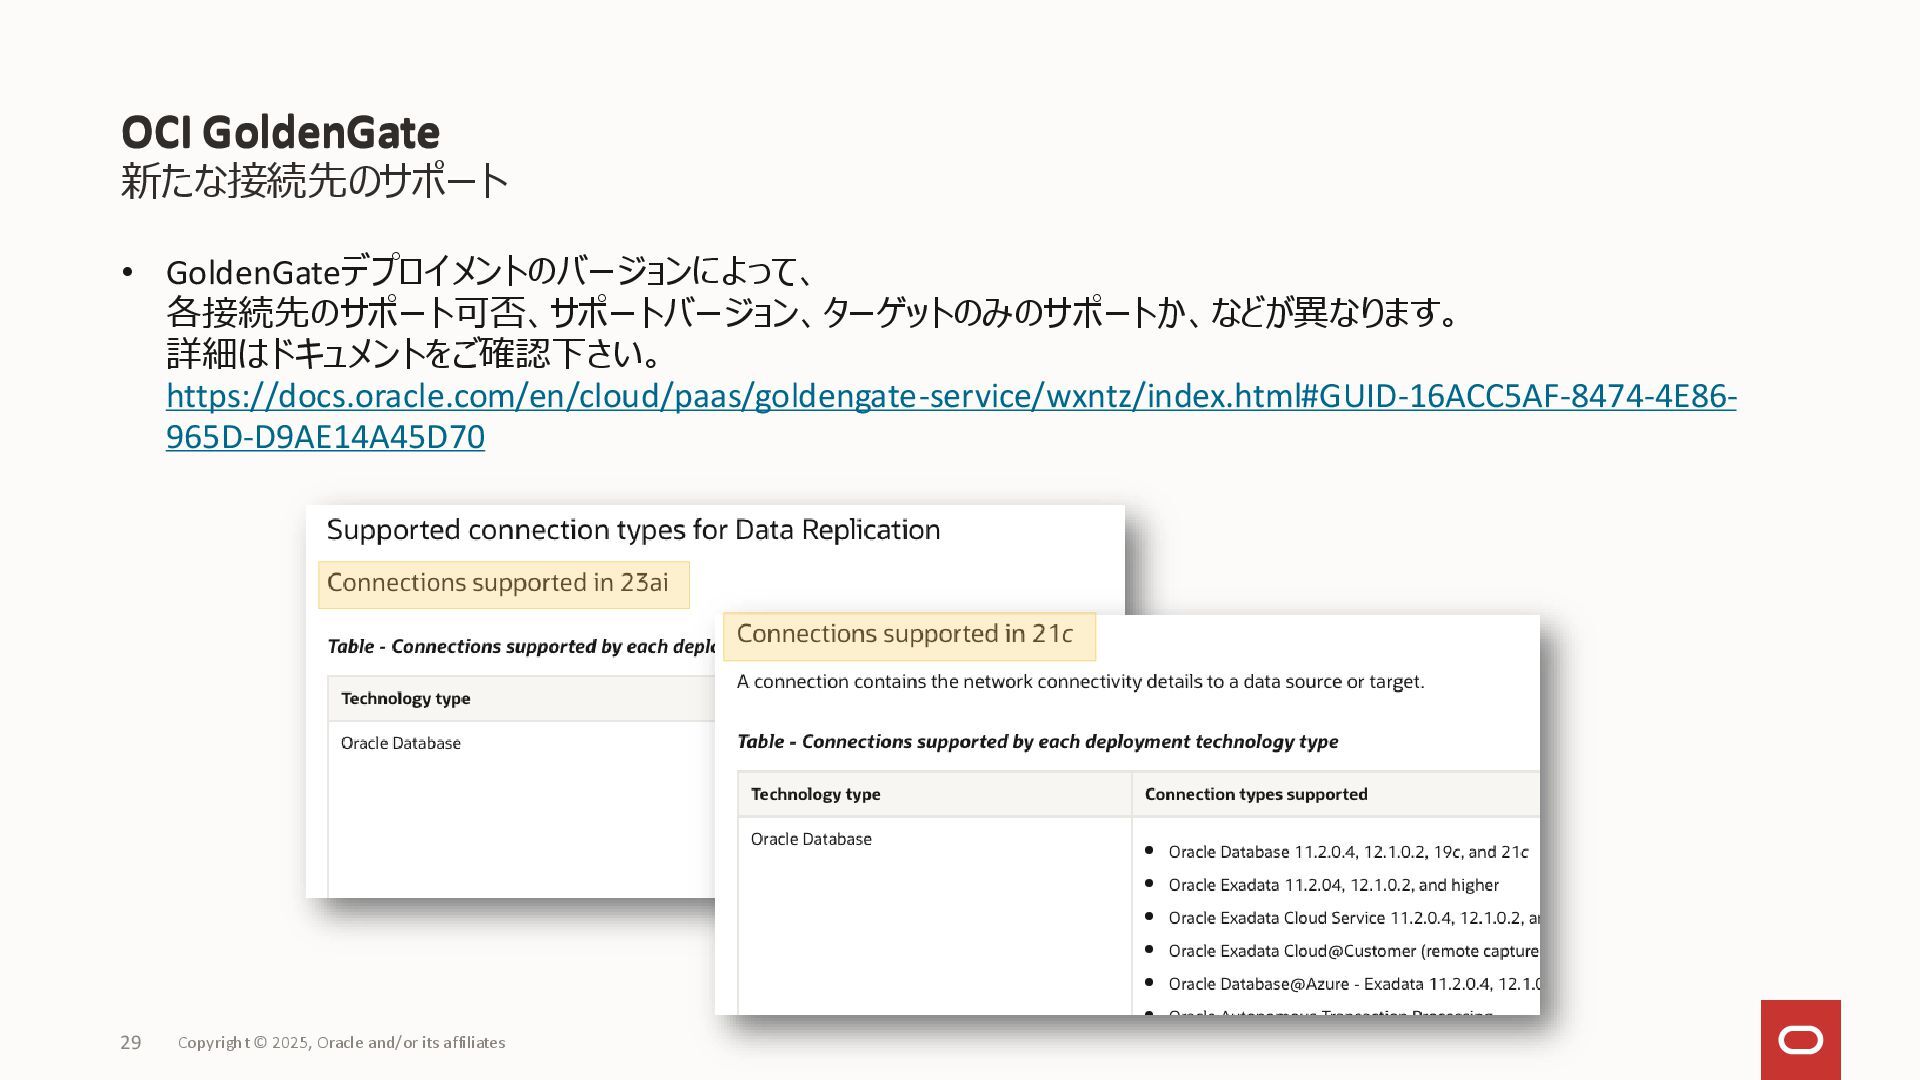Click 'Technology type' header in the 23ai table
This screenshot has width=1920, height=1080.
coord(405,698)
